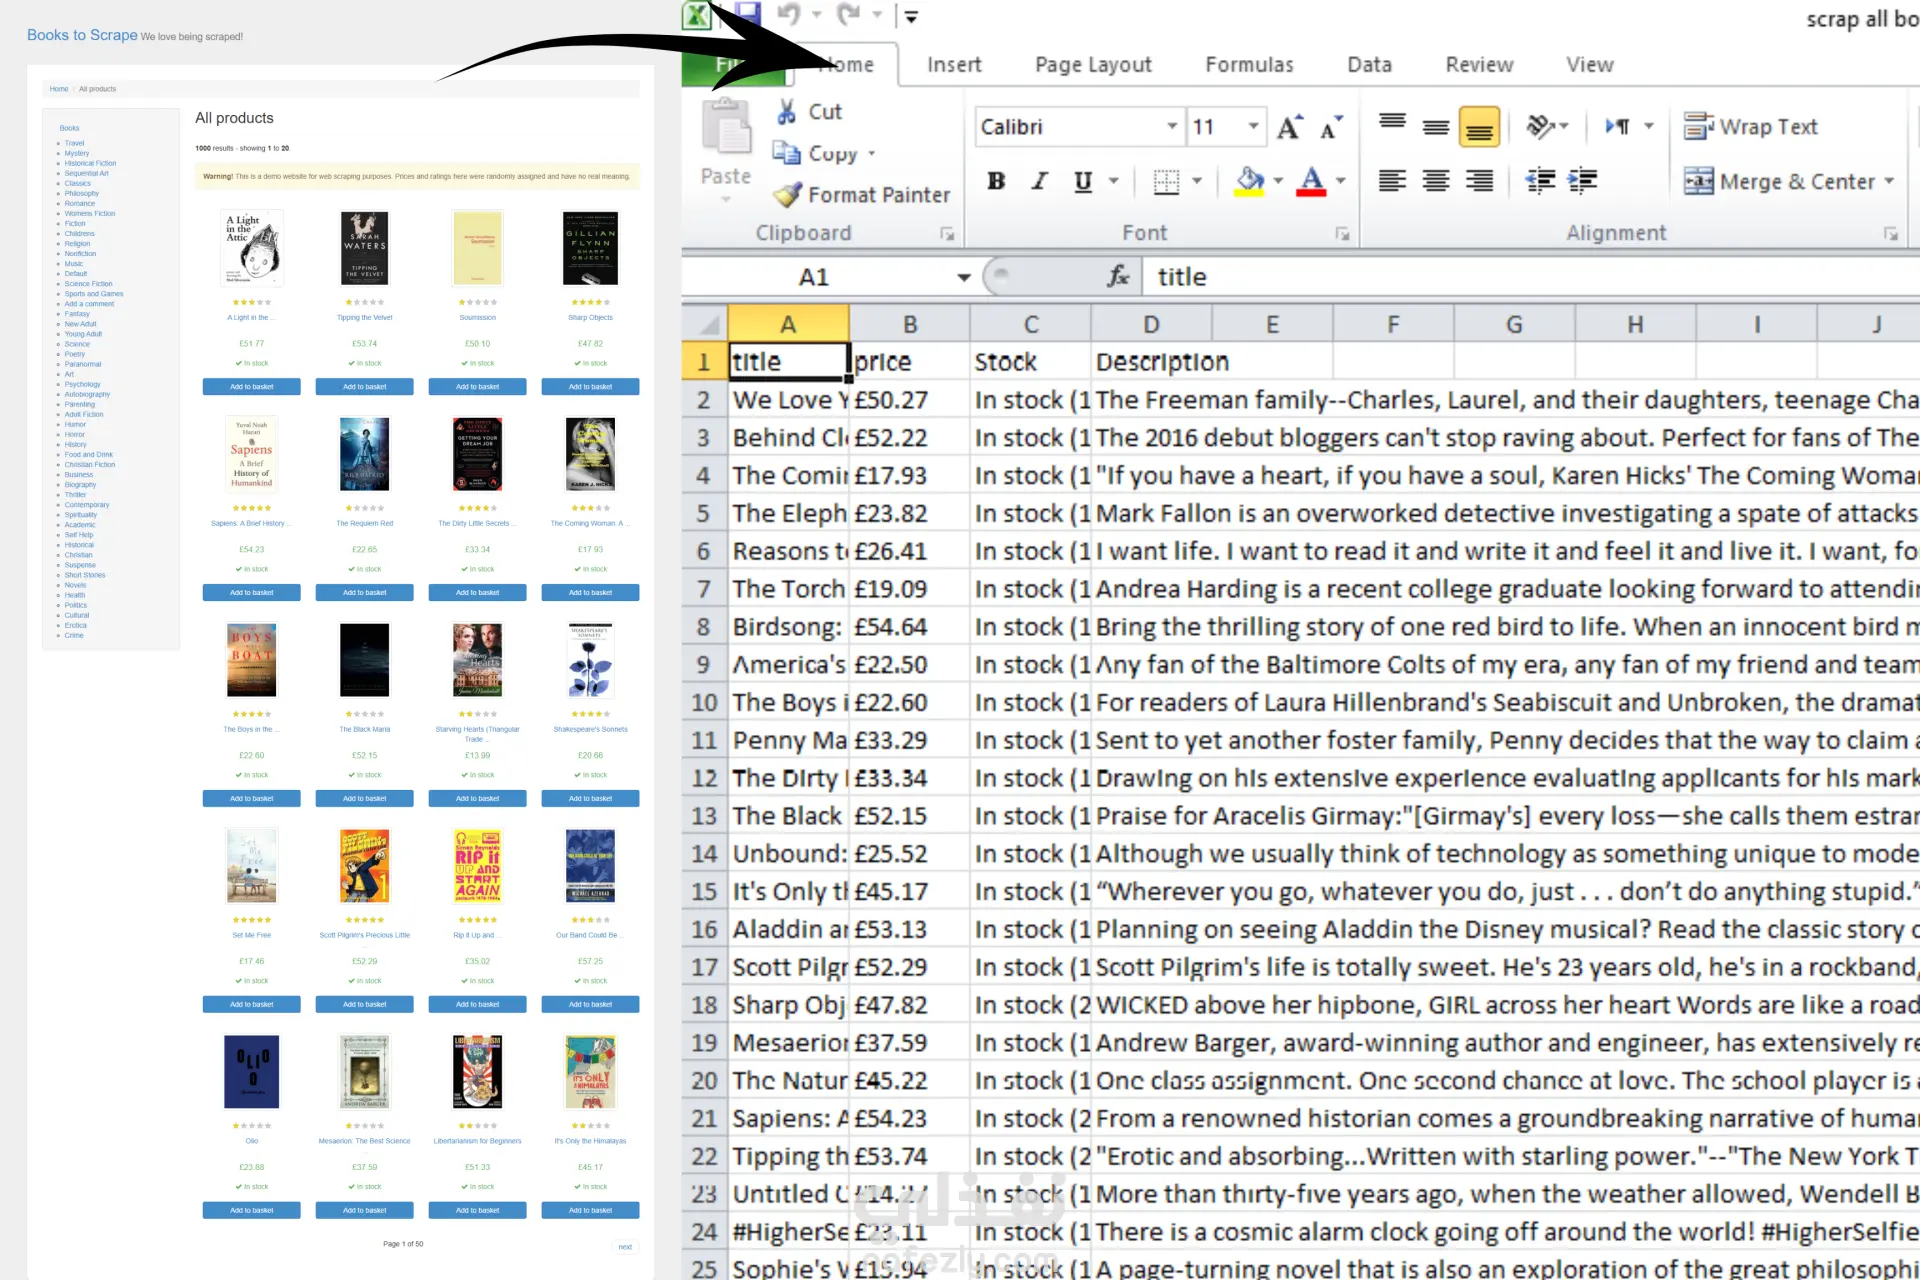The width and height of the screenshot is (1920, 1280).
Task: Toggle Underline formatting
Action: [1083, 181]
